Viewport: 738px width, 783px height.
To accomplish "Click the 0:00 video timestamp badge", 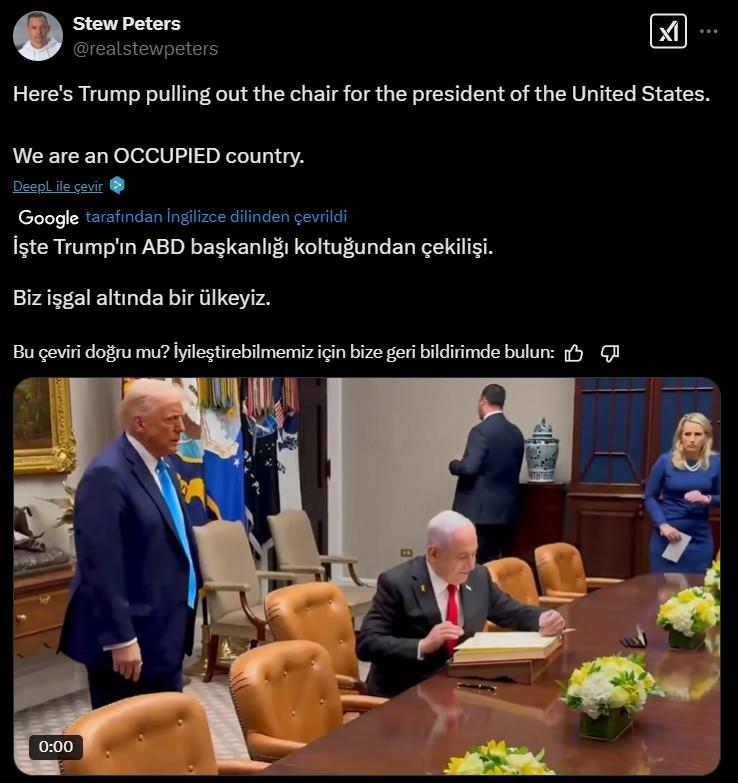I will [x=56, y=747].
